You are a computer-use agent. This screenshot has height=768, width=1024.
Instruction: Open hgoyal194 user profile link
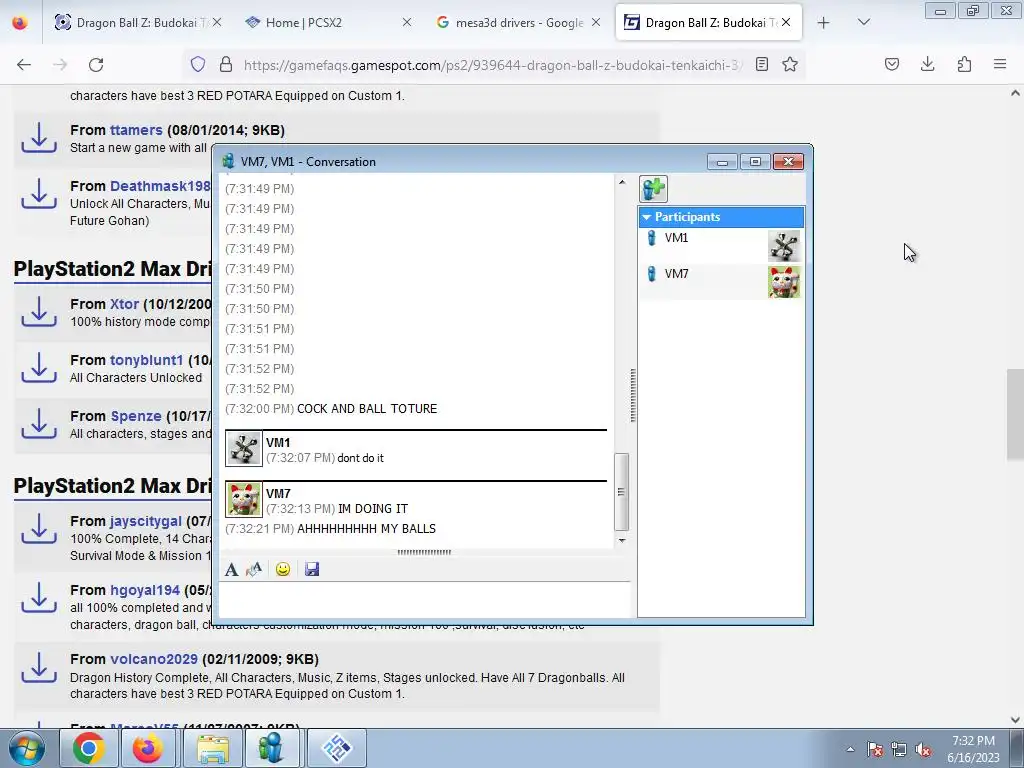click(x=144, y=590)
